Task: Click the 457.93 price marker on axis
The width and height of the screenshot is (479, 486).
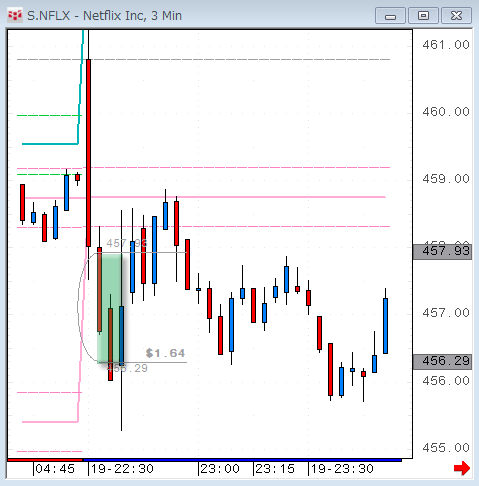Action: [x=443, y=251]
